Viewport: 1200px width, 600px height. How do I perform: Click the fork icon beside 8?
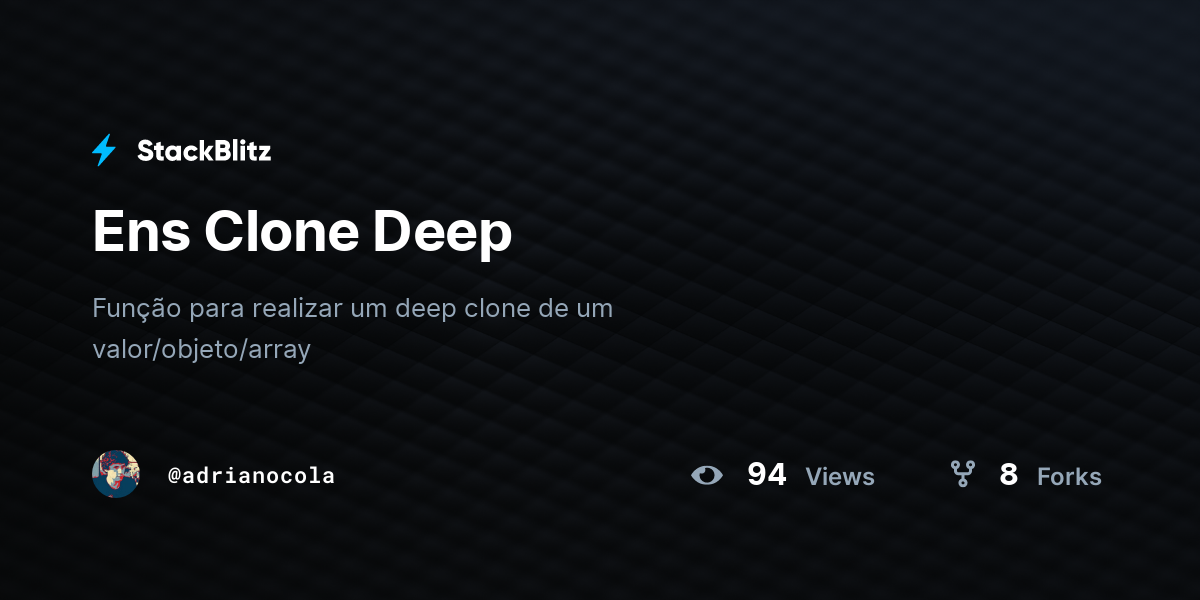[x=962, y=474]
